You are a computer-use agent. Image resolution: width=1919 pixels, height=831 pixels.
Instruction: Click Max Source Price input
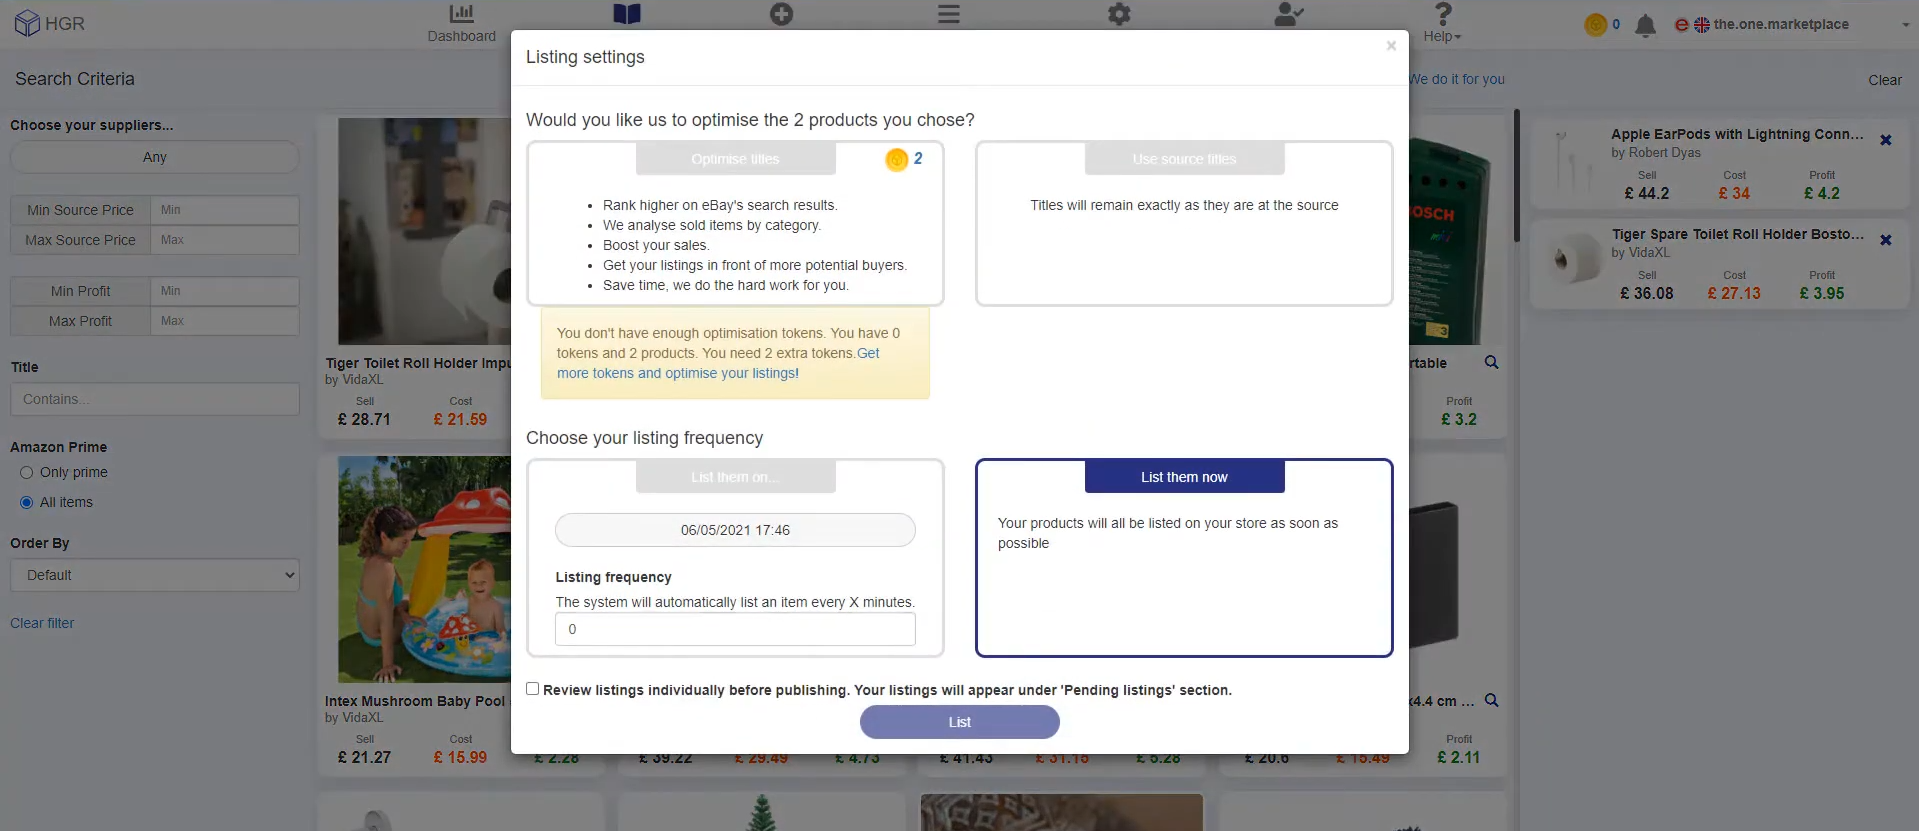[224, 240]
